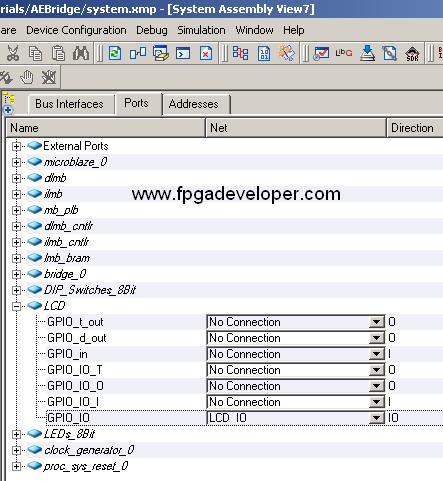The image size is (443, 481).
Task: Open the Device Configuration menu
Action: point(76,30)
